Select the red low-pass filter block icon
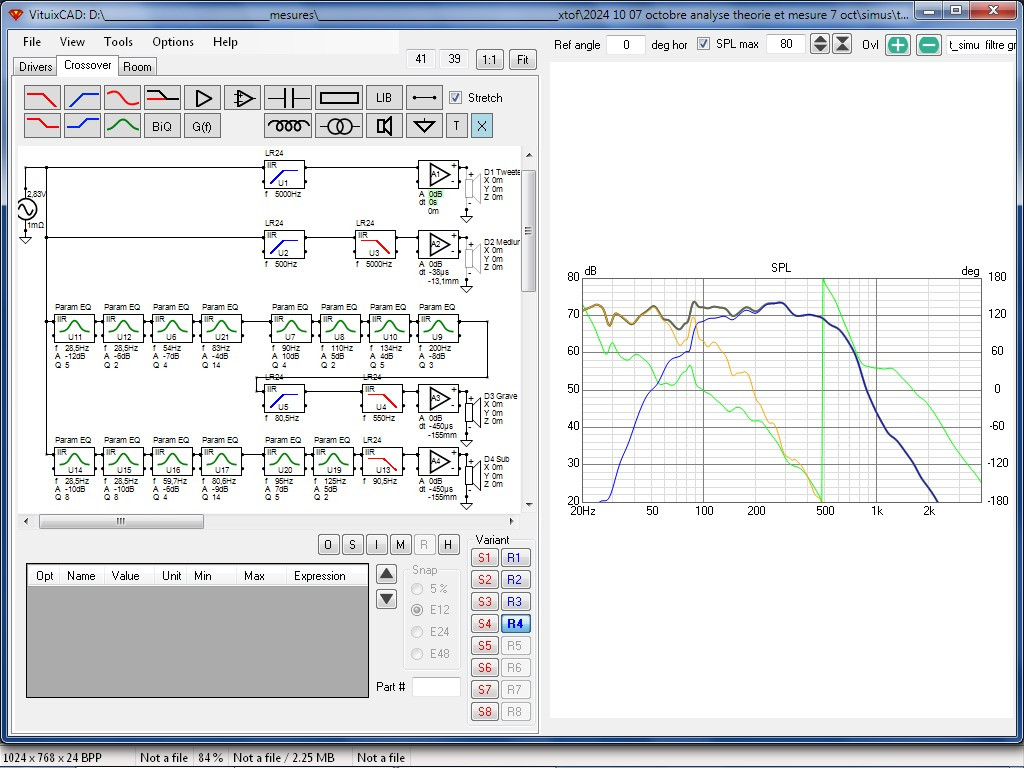The image size is (1024, 768). coord(42,98)
